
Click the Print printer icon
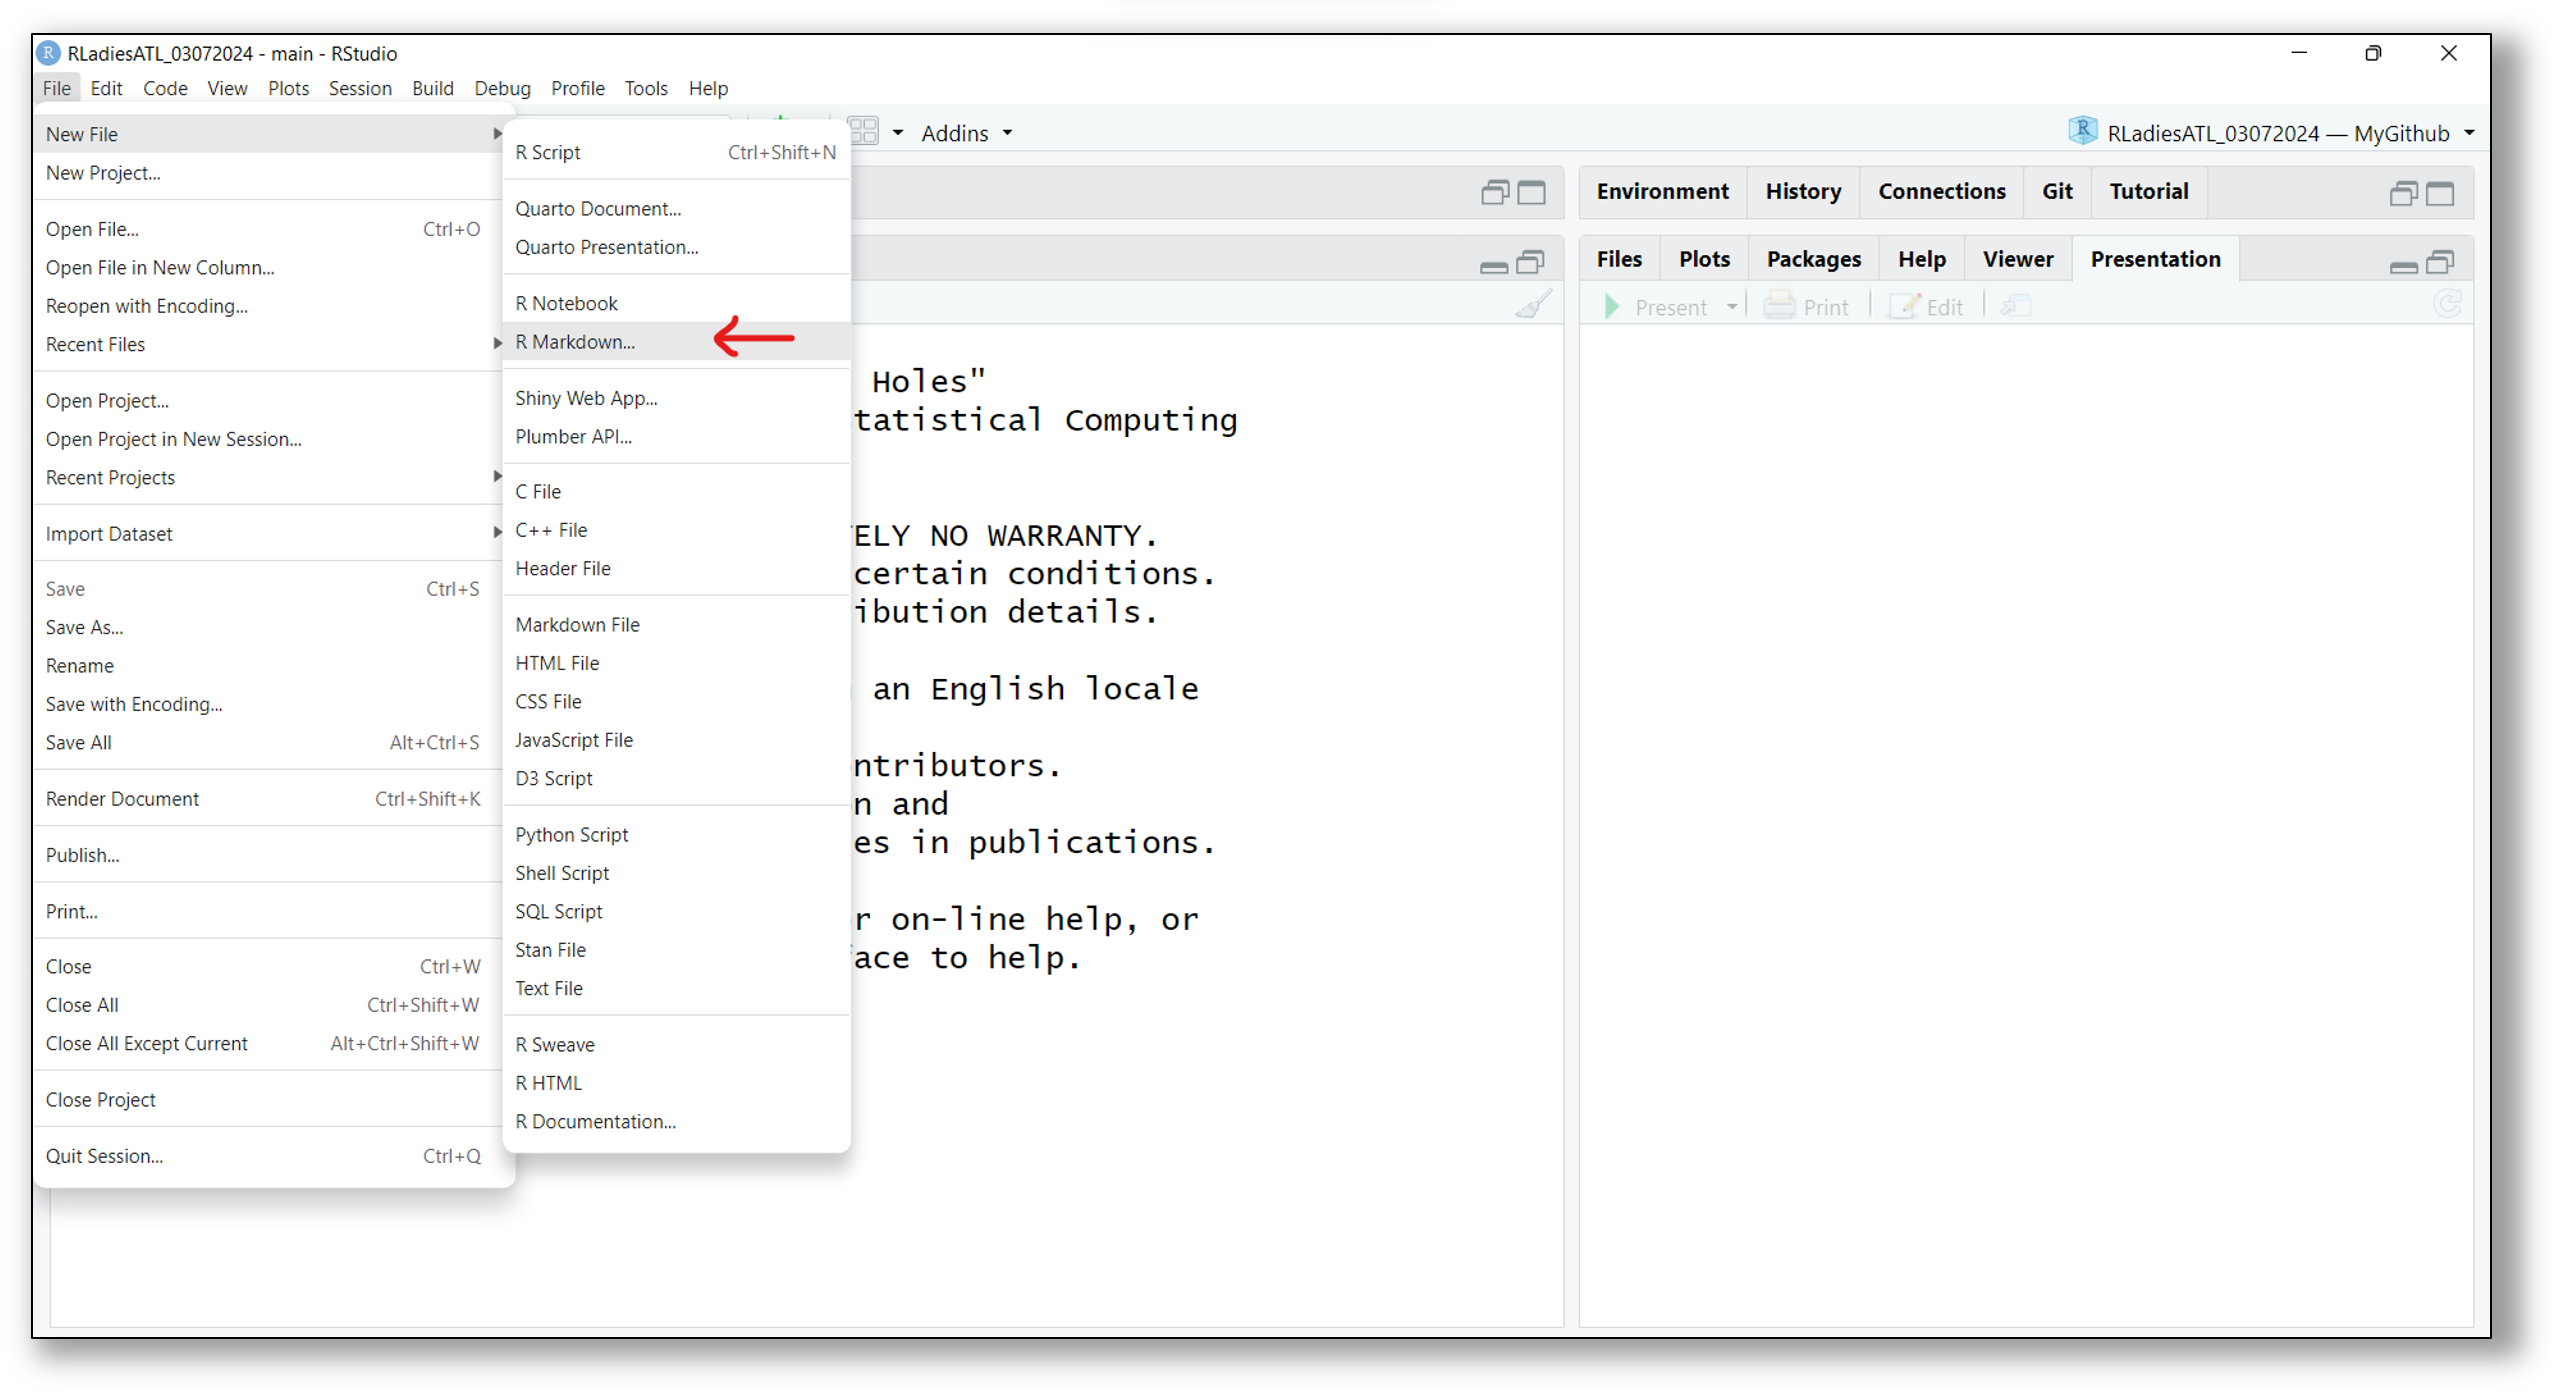click(x=1778, y=307)
